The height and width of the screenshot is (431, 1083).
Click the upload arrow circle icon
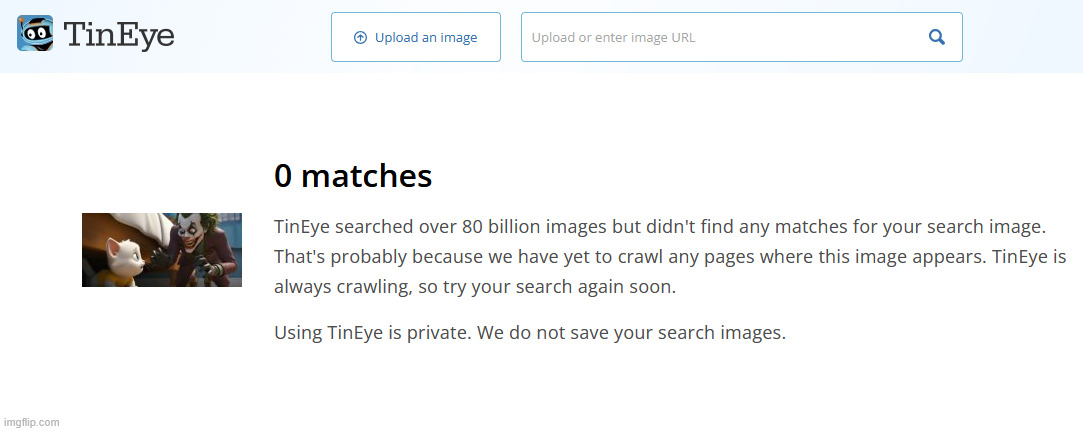360,38
